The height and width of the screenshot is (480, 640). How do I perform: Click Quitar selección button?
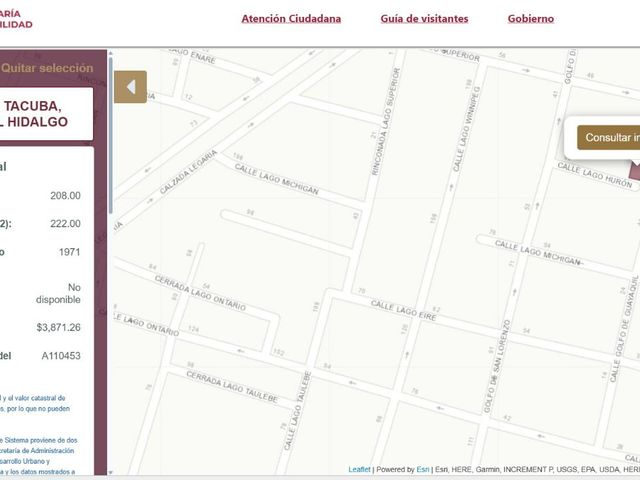(47, 68)
